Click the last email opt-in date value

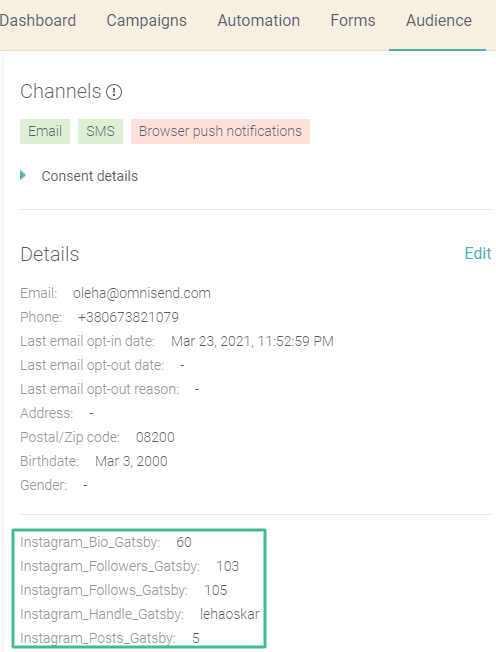pyautogui.click(x=252, y=341)
